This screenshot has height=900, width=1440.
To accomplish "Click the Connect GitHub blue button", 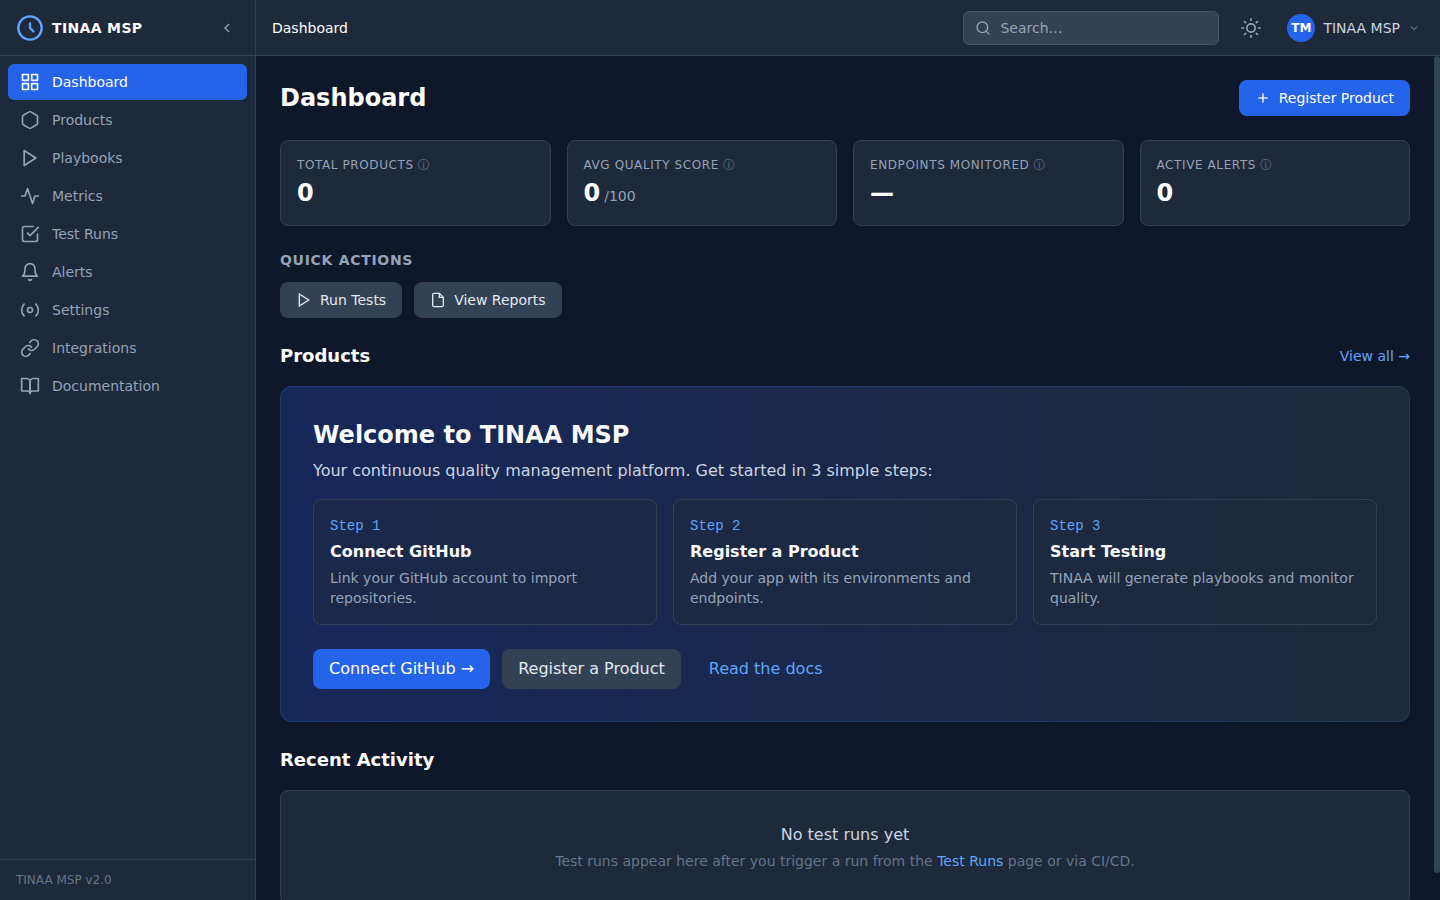I will (x=401, y=669).
